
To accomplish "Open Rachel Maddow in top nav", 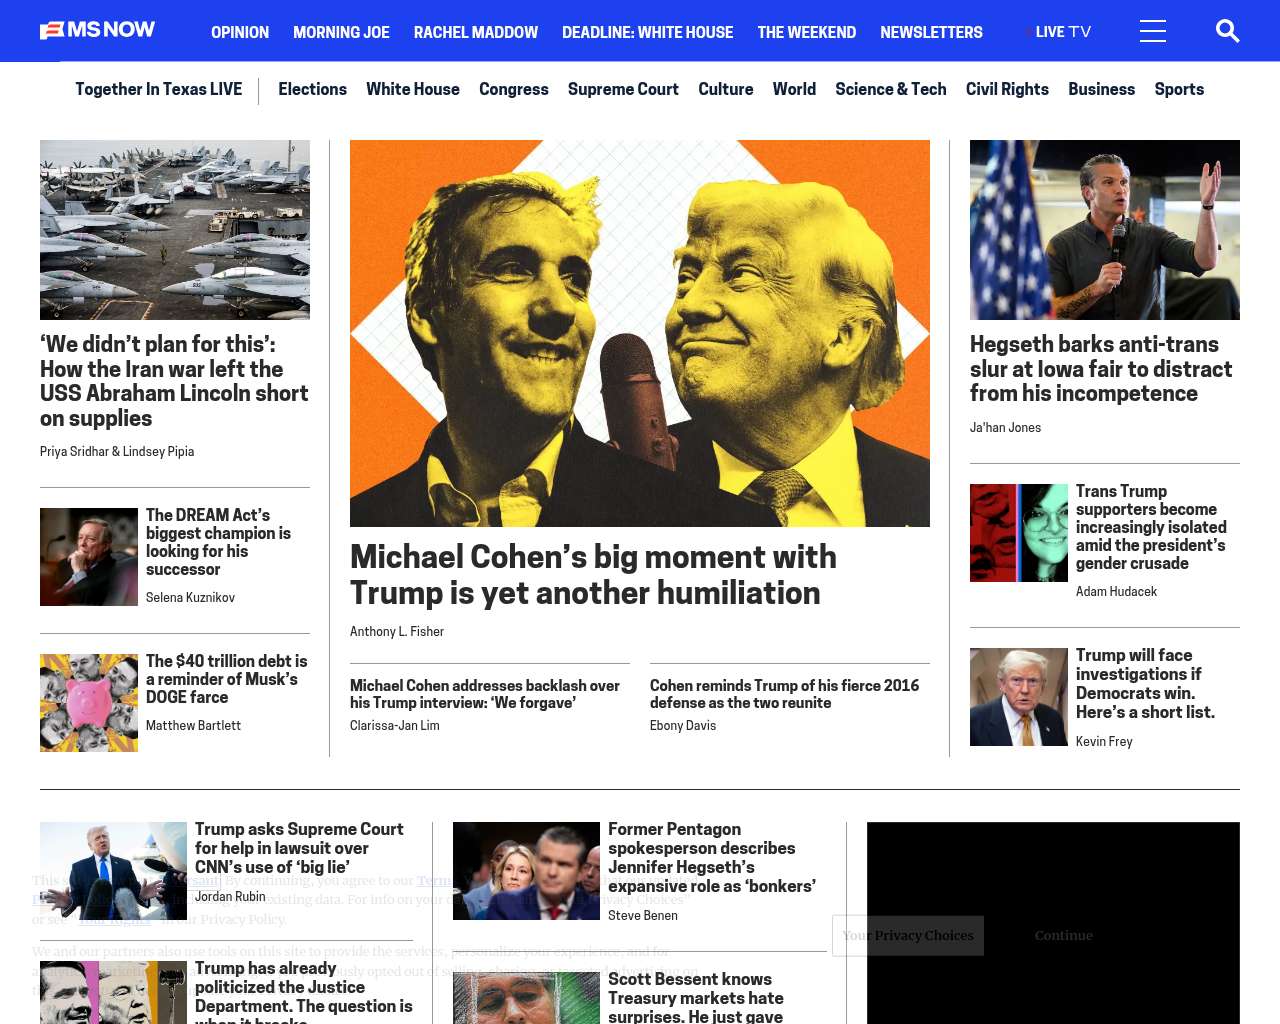I will point(476,32).
